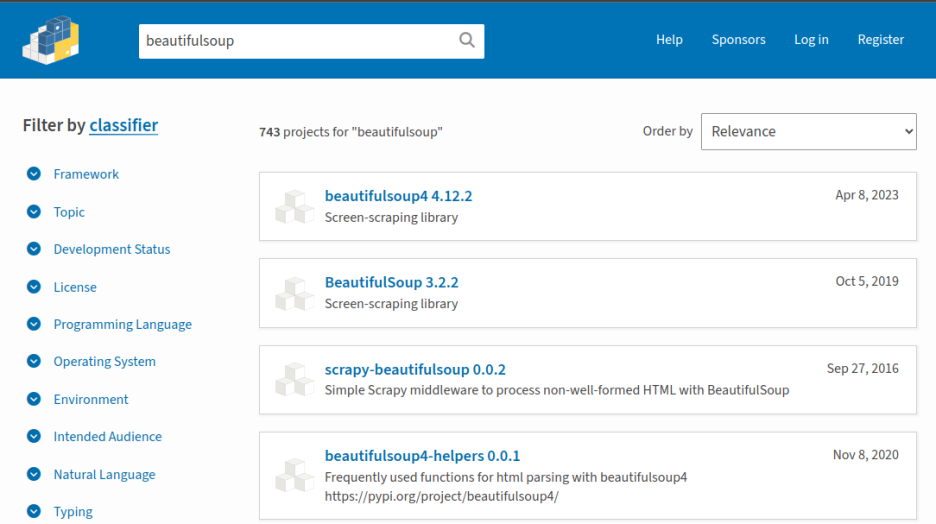Expand the Natural Language chevron
The image size is (936, 524).
click(34, 474)
